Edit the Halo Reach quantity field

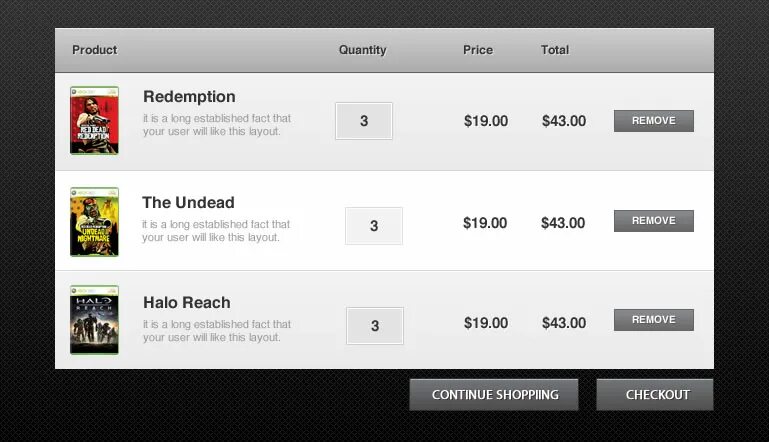pos(375,326)
